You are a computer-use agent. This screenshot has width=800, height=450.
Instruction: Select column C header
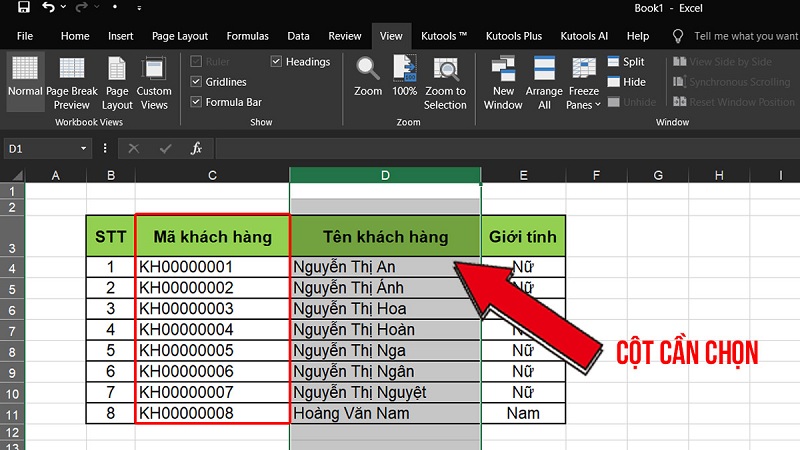coord(213,176)
